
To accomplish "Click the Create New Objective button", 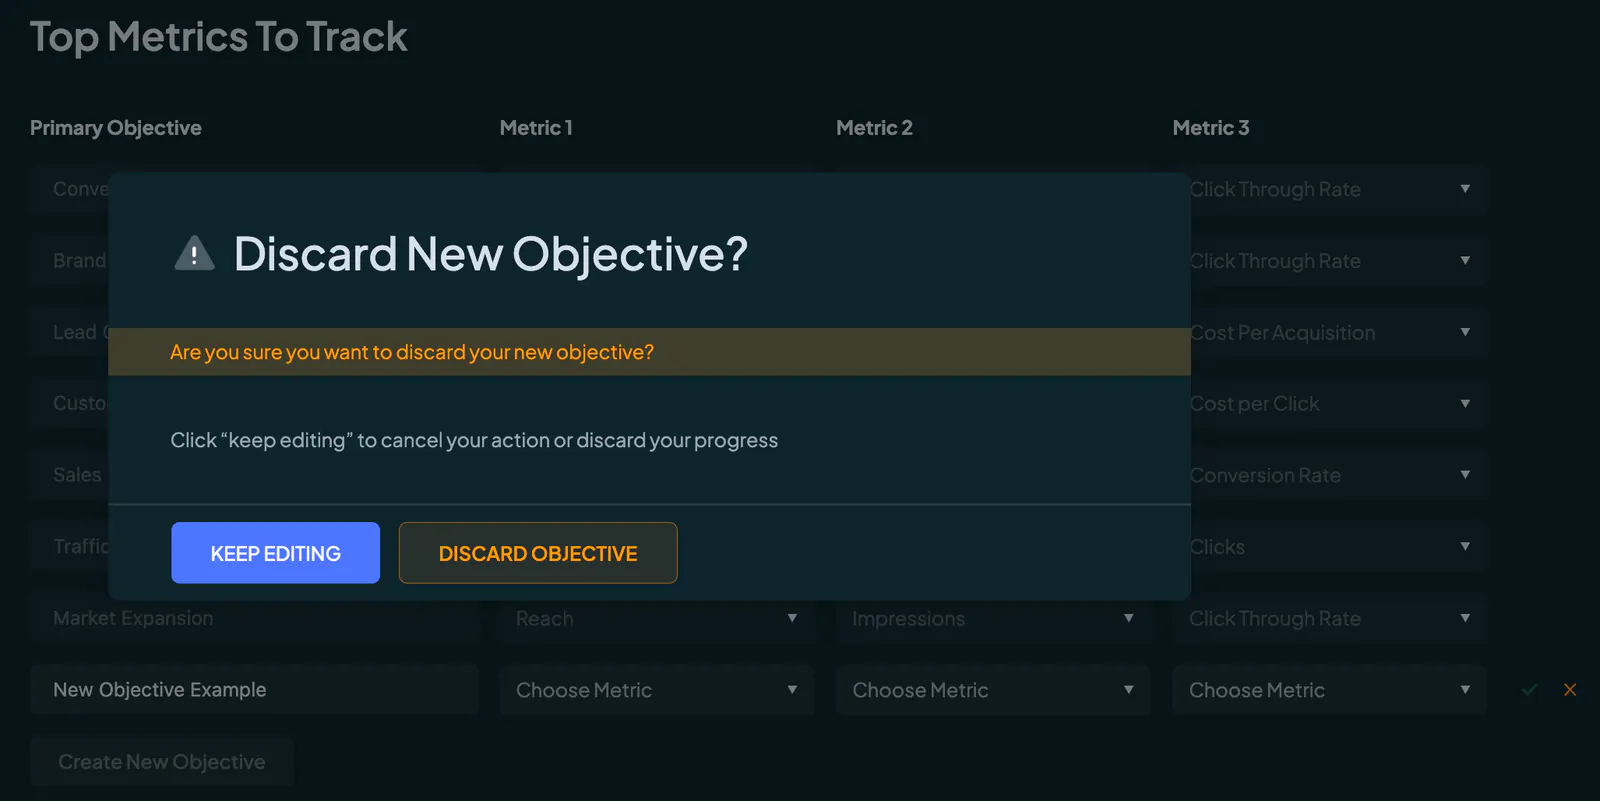I will click(162, 762).
